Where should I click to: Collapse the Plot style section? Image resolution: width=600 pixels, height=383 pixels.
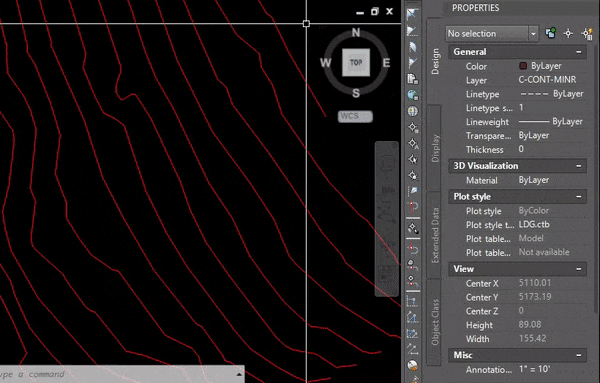point(579,197)
